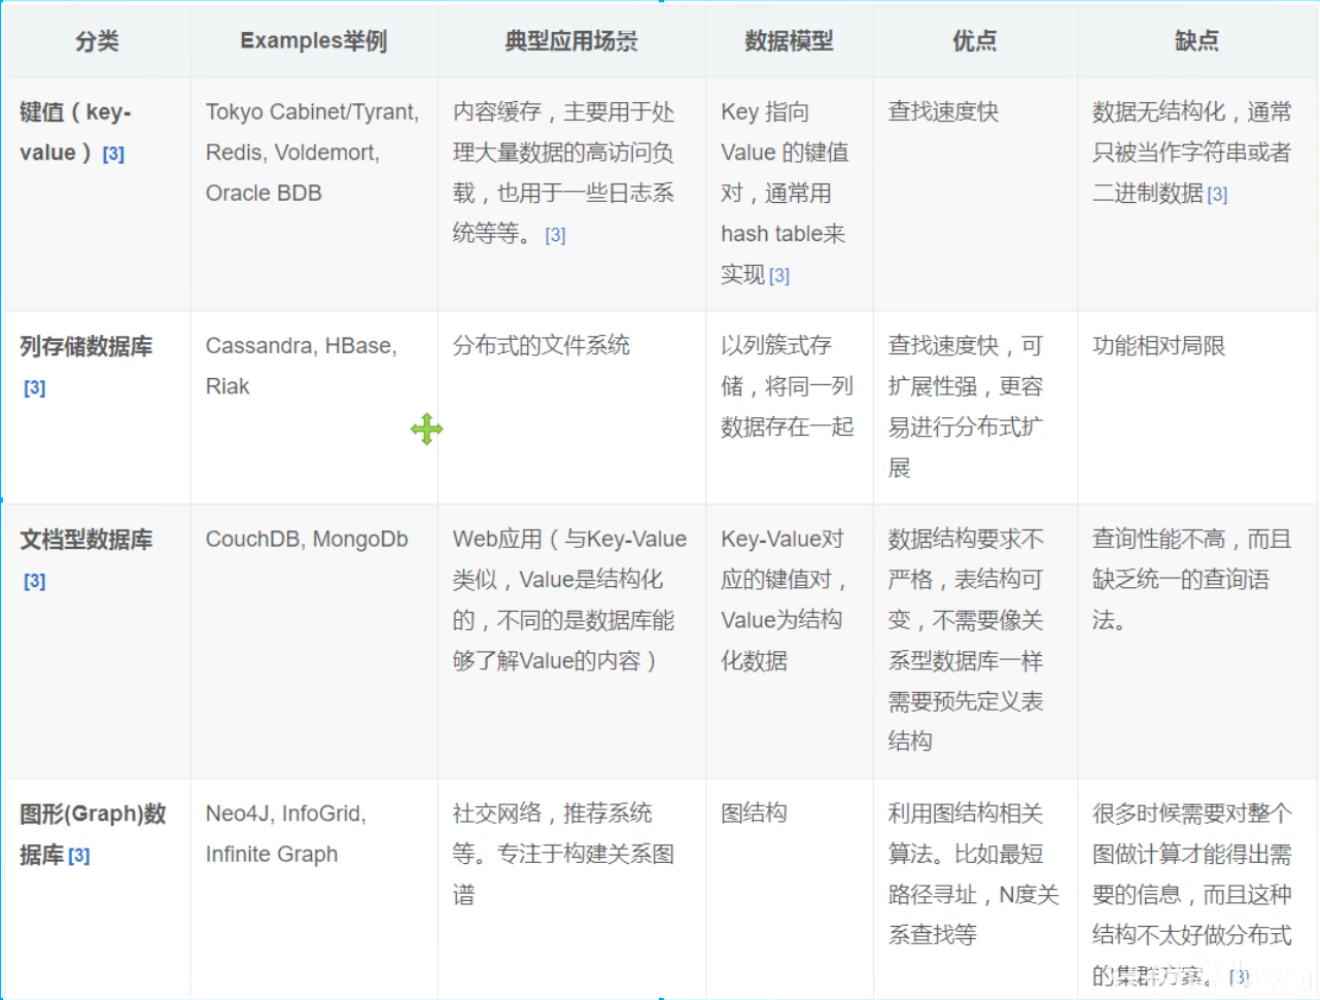Screen dimensions: 1320x1000
Task: Click the 图形(Graph)数据库 category cell
Action: (97, 888)
